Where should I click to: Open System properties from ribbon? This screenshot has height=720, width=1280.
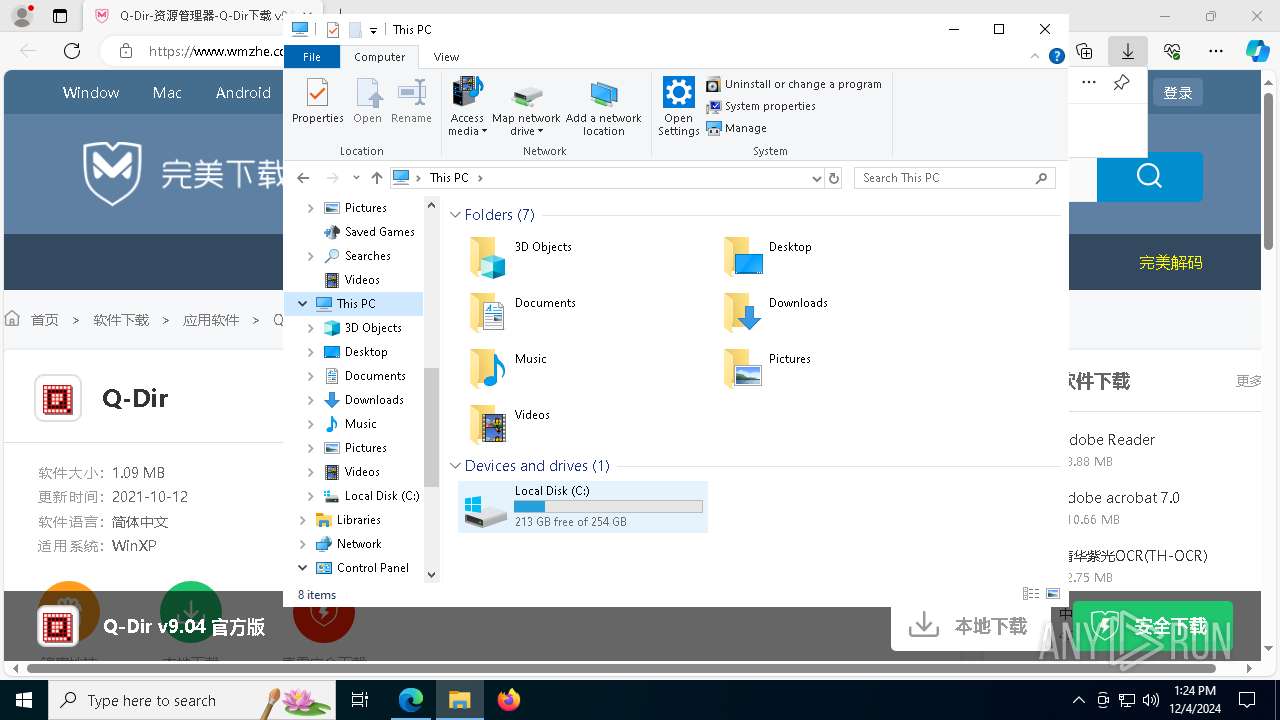point(761,106)
